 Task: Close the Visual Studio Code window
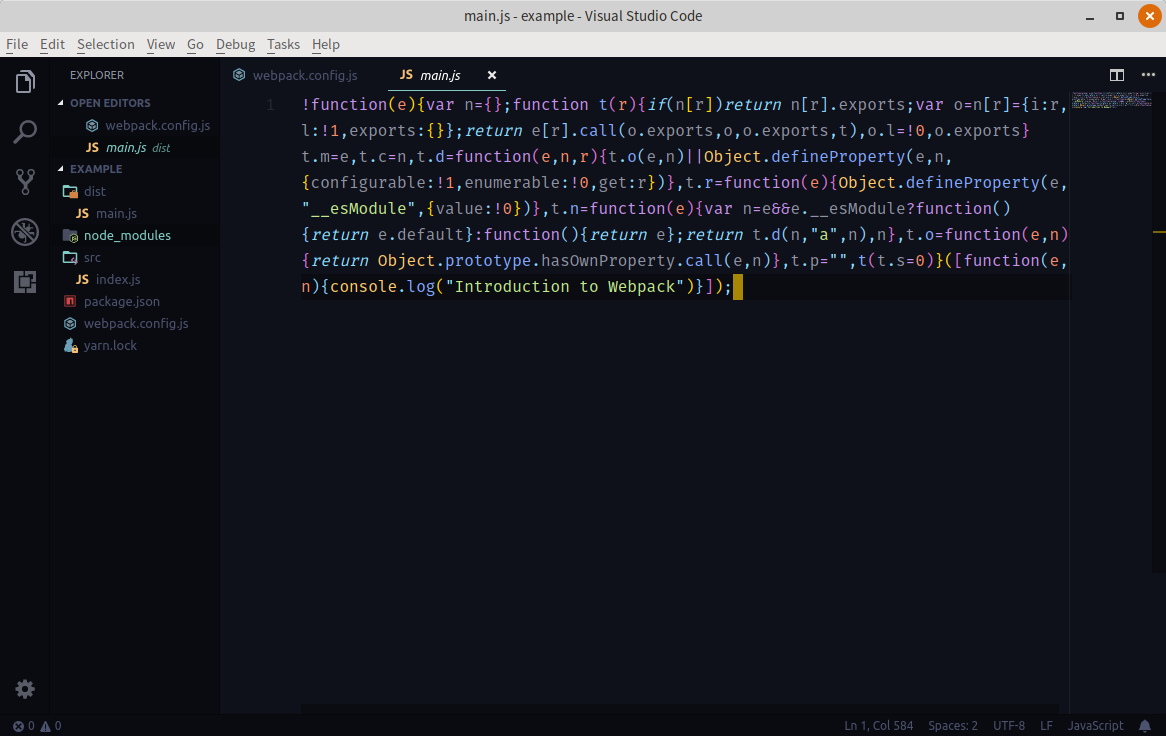point(1150,16)
